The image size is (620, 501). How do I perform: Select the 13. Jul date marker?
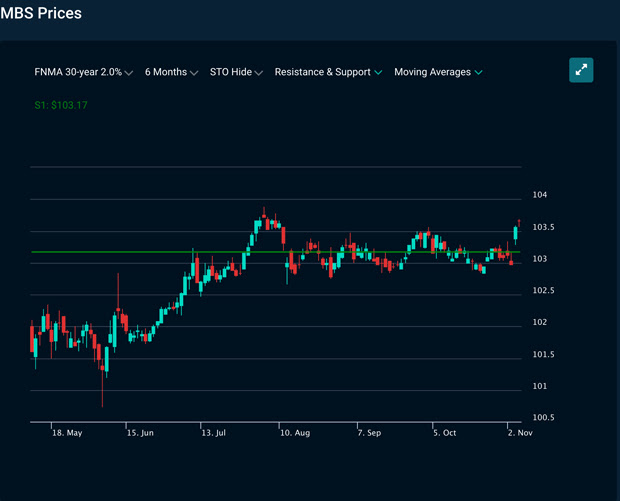[215, 434]
